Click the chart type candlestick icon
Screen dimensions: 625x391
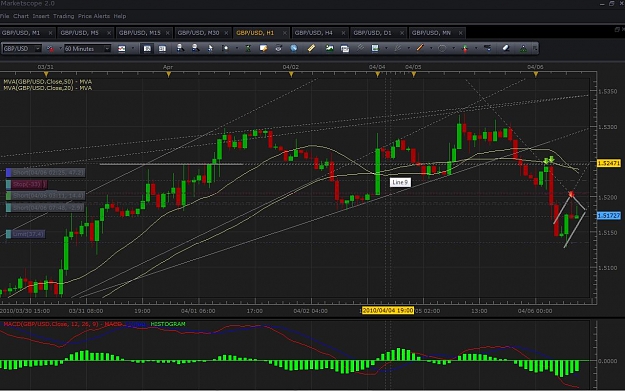(x=122, y=49)
